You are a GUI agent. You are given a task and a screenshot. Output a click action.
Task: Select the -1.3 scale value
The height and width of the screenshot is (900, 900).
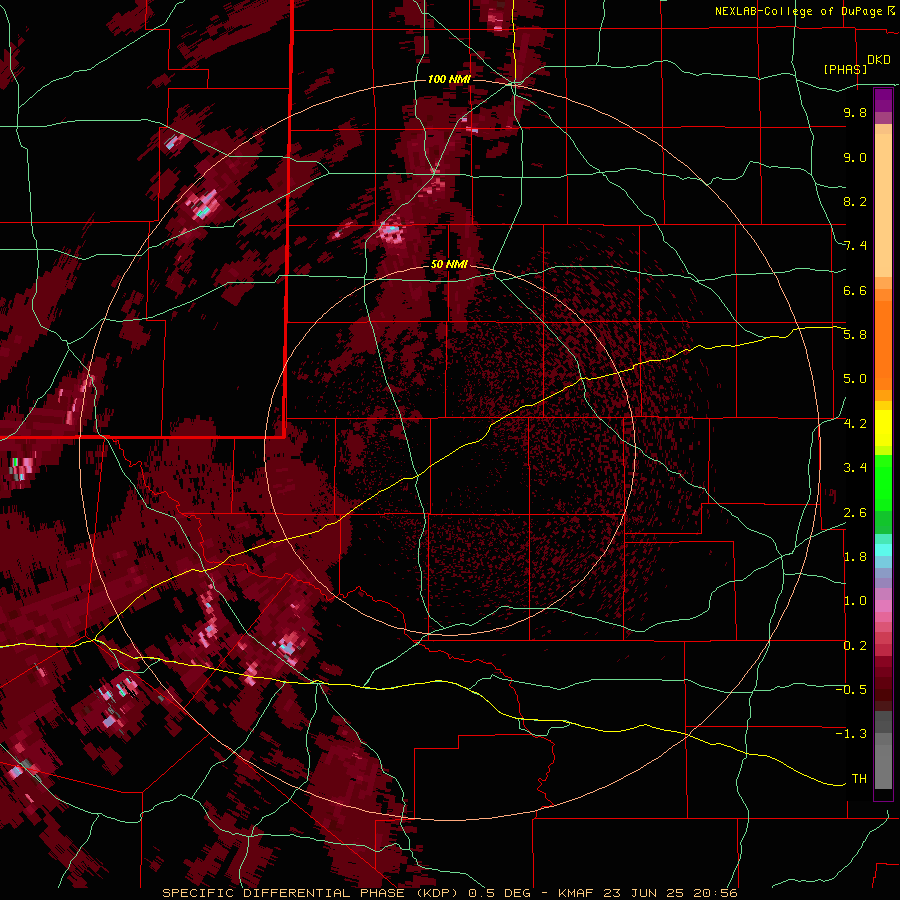click(x=851, y=734)
